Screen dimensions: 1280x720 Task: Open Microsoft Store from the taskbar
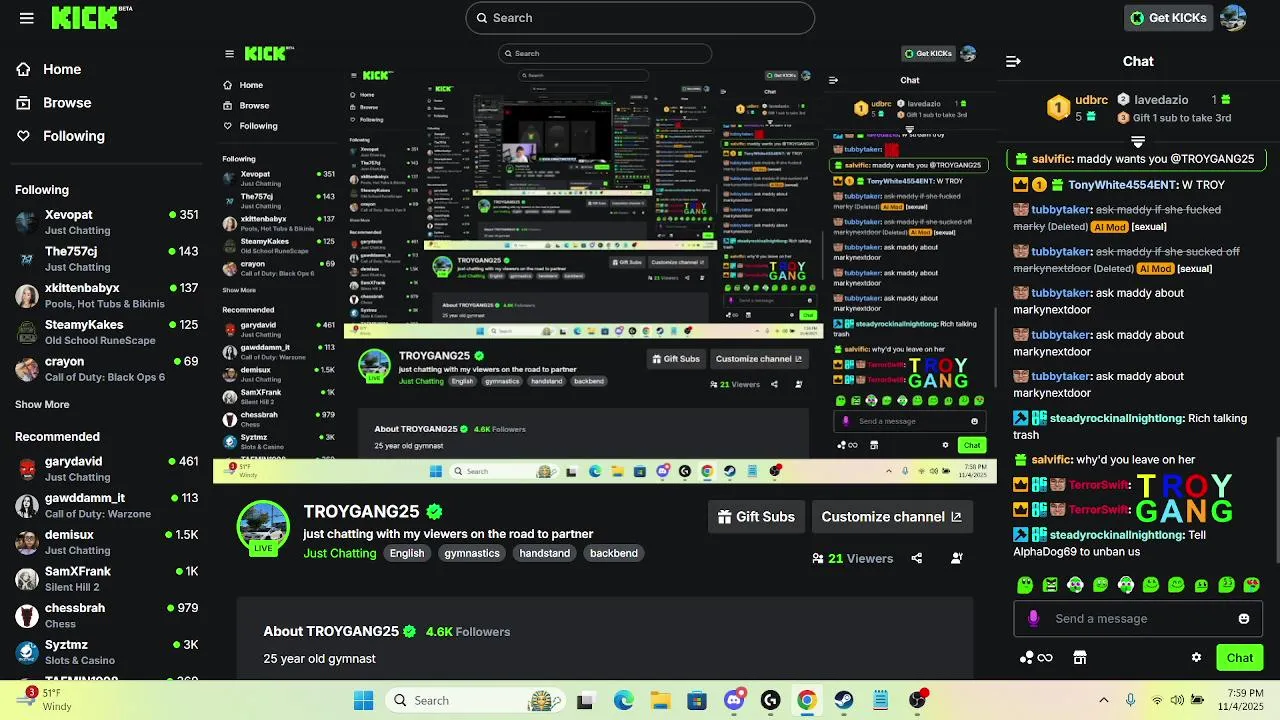[697, 700]
